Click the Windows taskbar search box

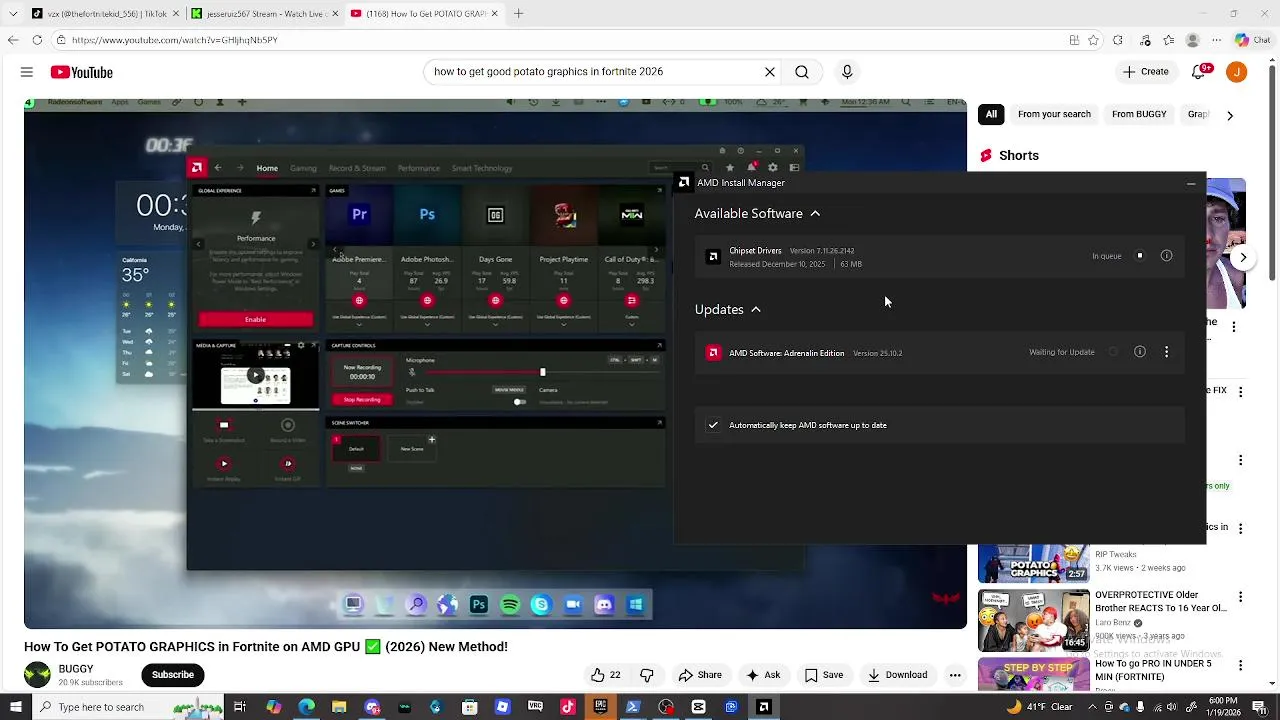130,707
